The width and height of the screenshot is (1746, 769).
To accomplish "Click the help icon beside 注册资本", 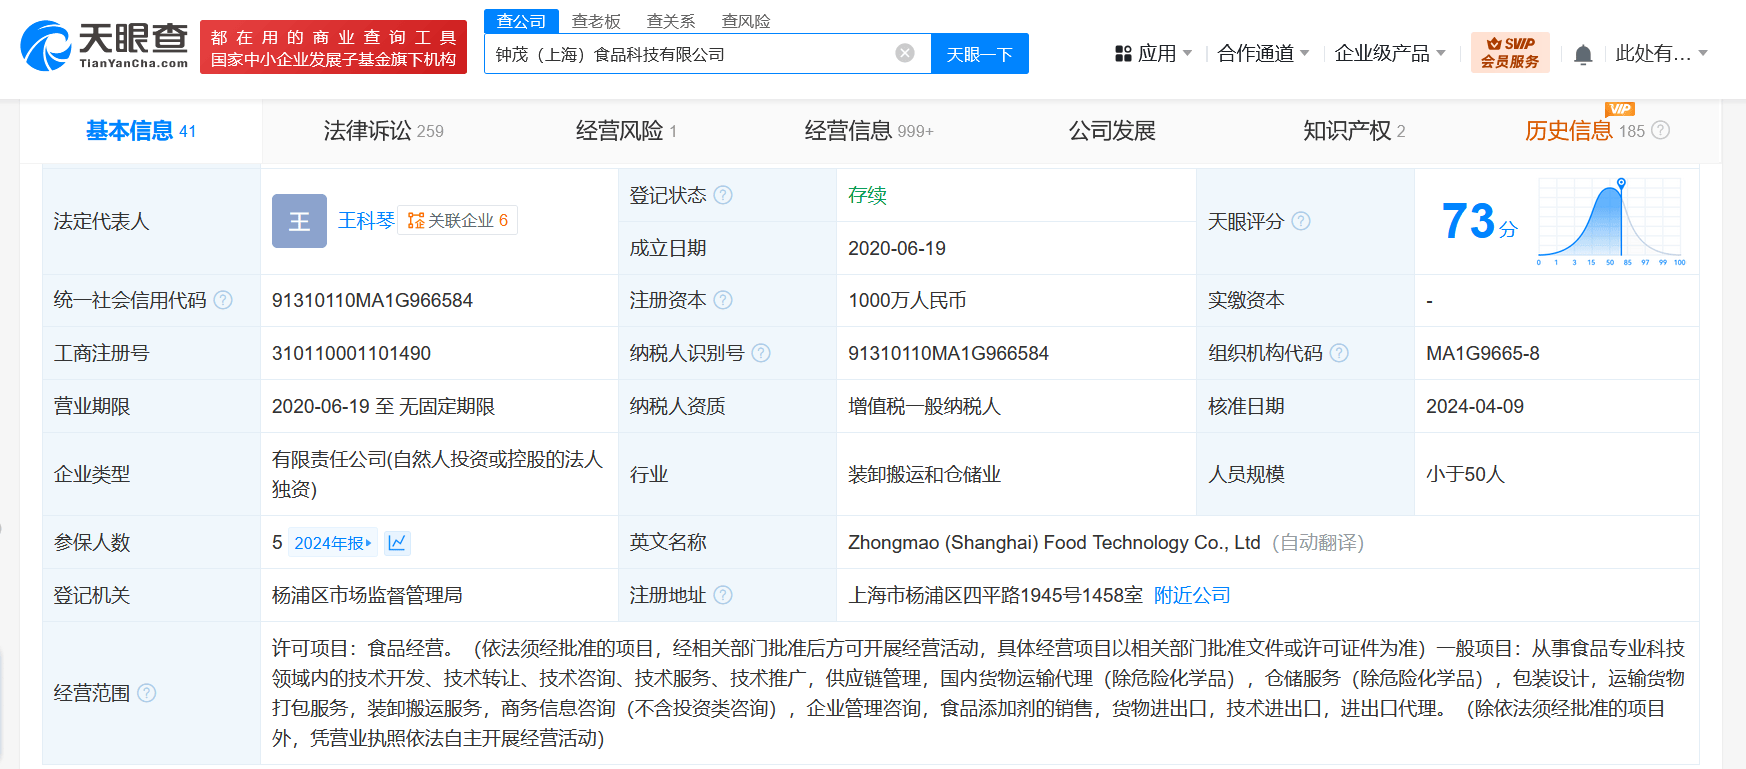I will [723, 300].
